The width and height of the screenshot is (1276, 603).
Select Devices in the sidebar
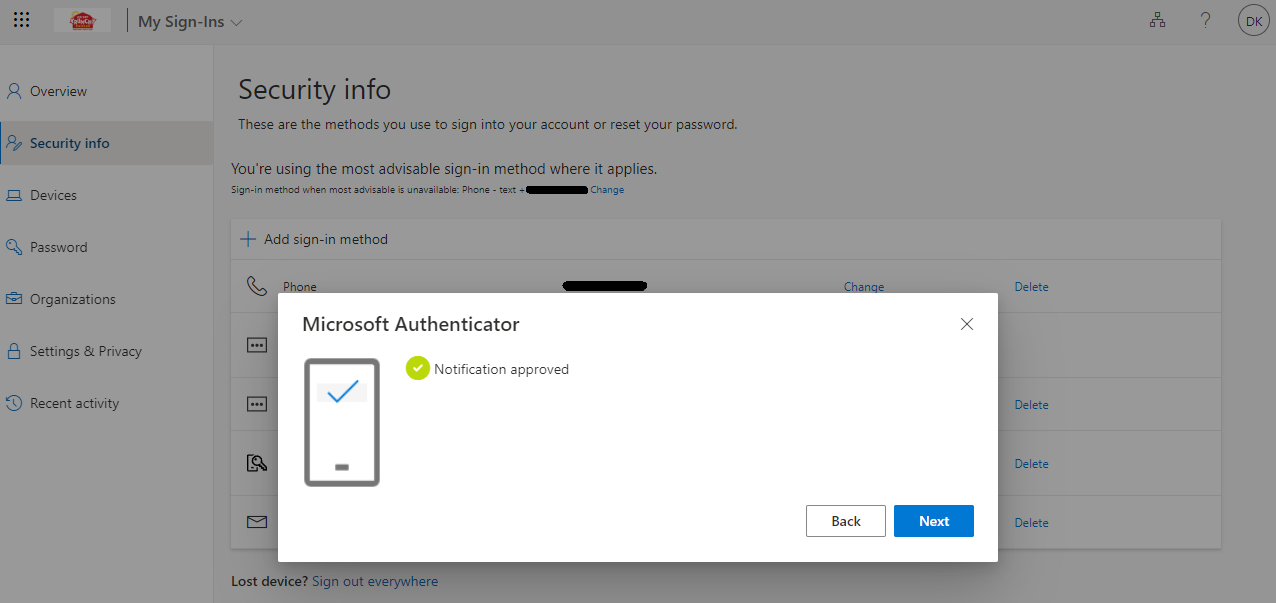(53, 195)
